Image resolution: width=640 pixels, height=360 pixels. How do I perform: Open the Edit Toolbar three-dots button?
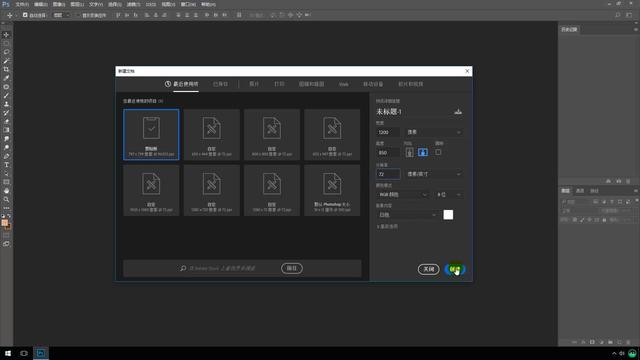tap(6, 208)
